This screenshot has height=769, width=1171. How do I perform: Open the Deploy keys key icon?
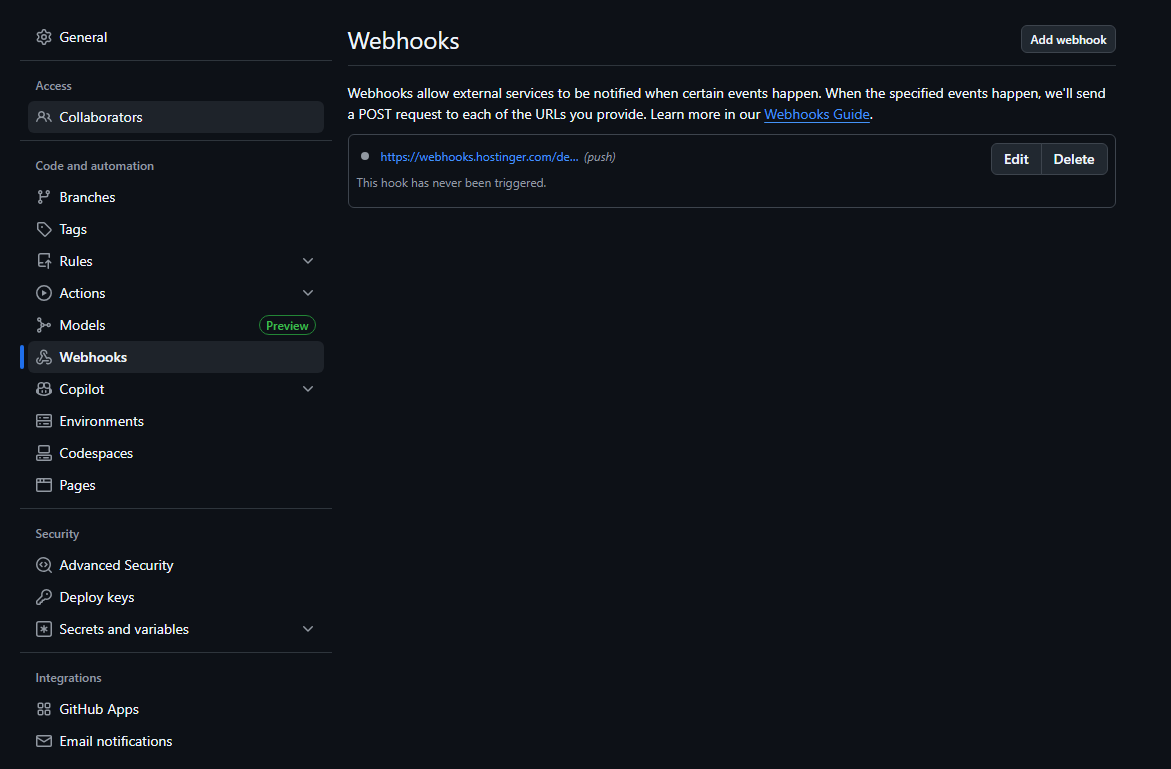(44, 597)
